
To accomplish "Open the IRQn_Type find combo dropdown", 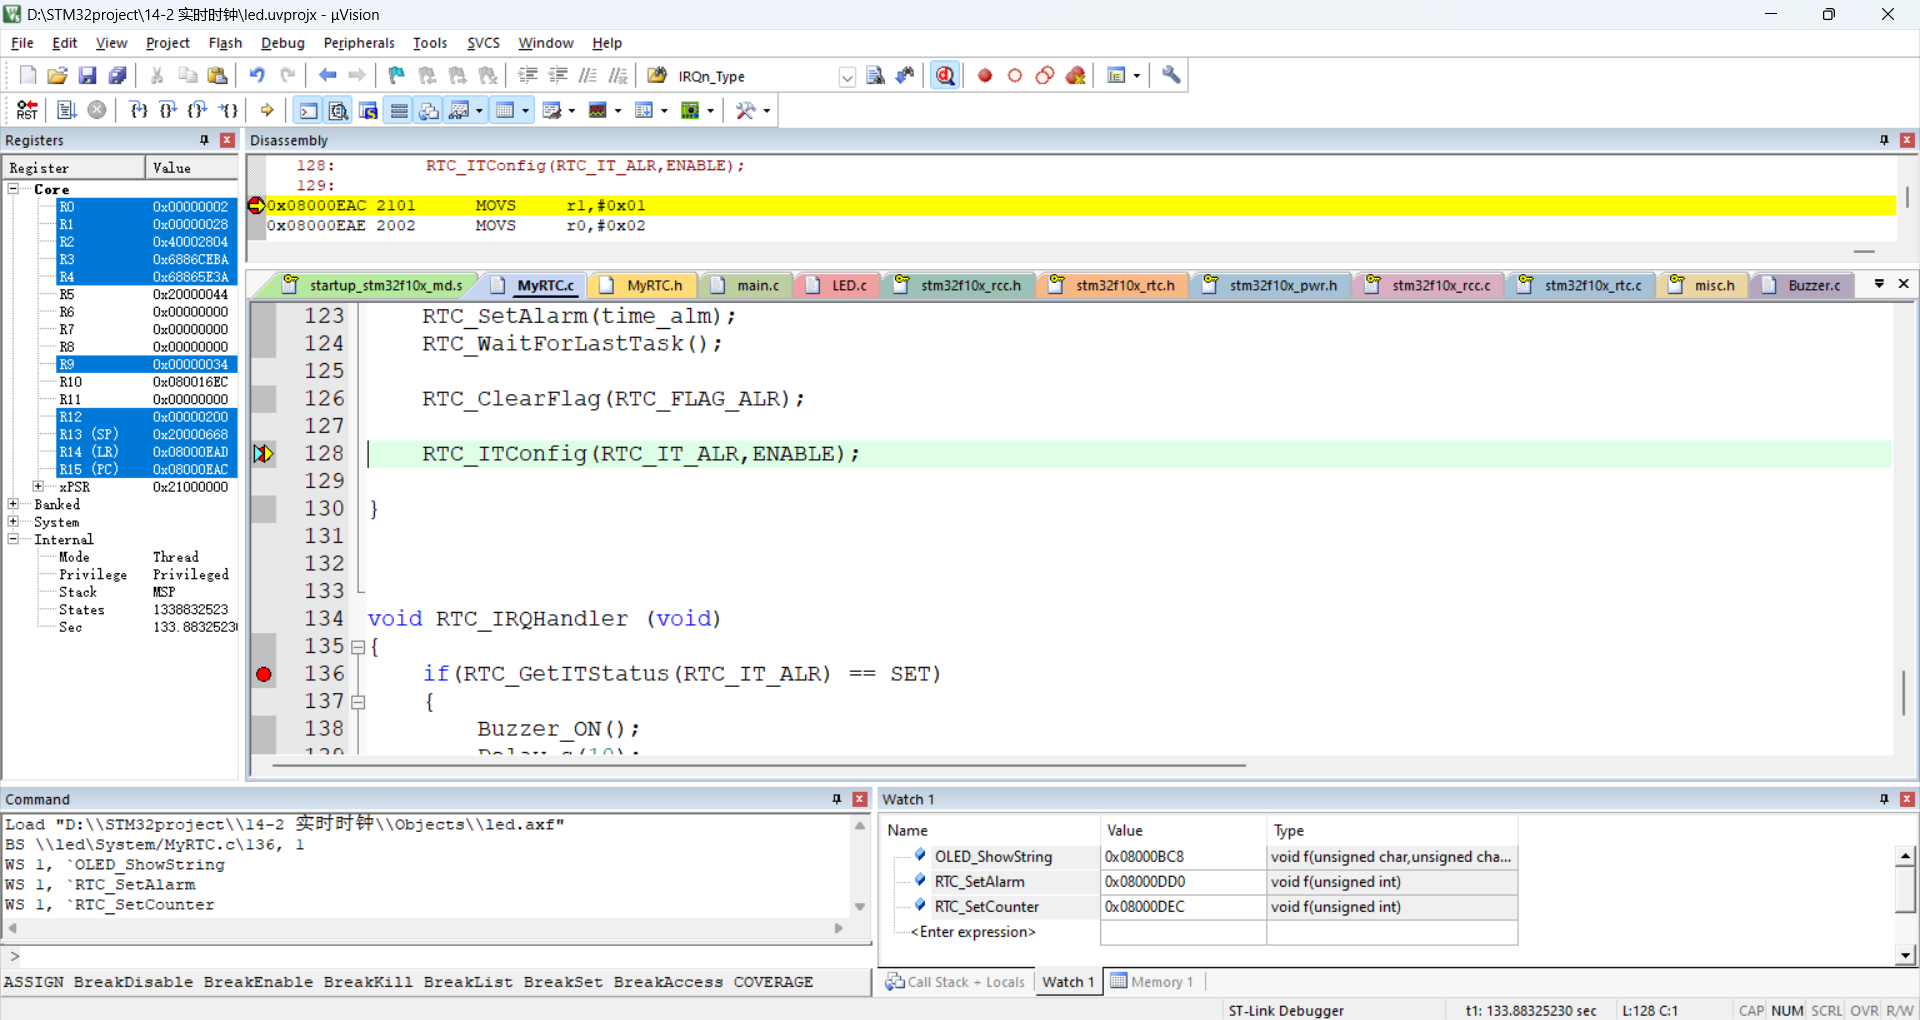I will click(847, 77).
